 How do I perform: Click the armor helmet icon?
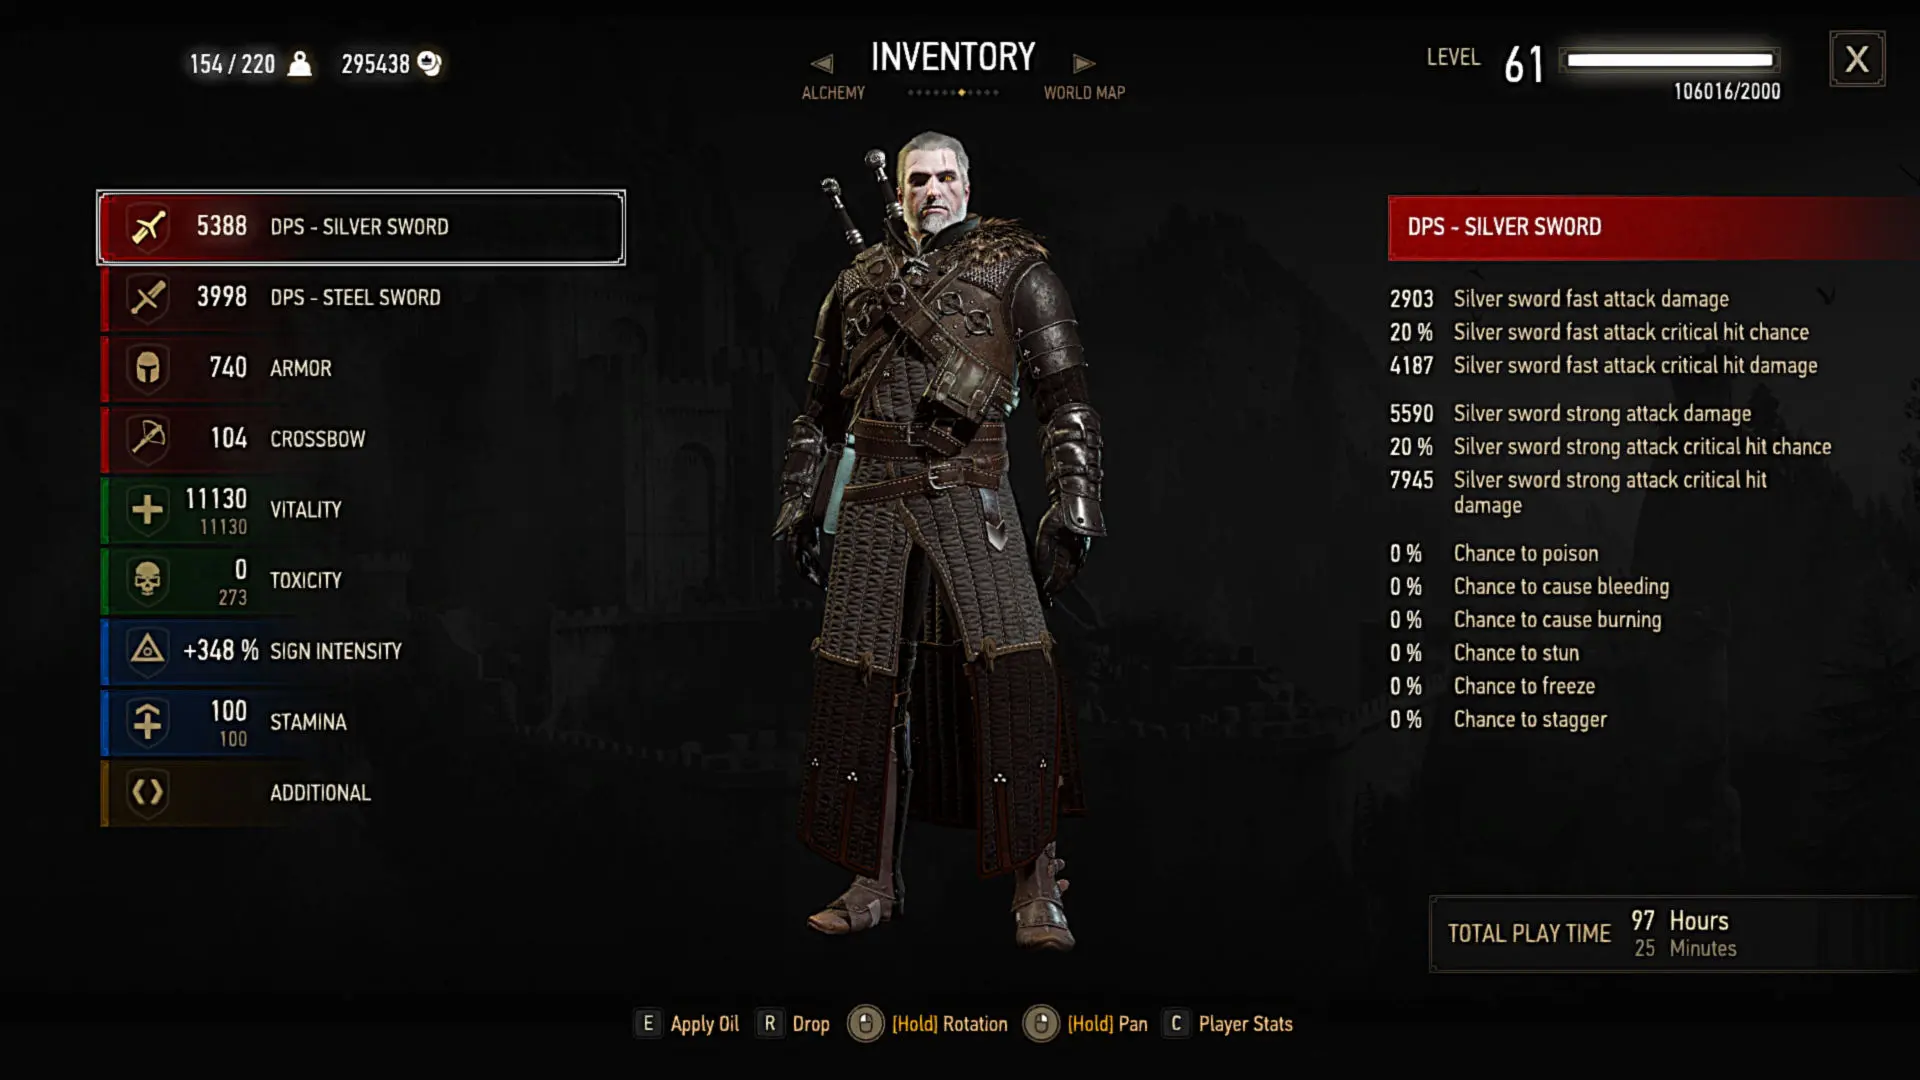pos(148,368)
